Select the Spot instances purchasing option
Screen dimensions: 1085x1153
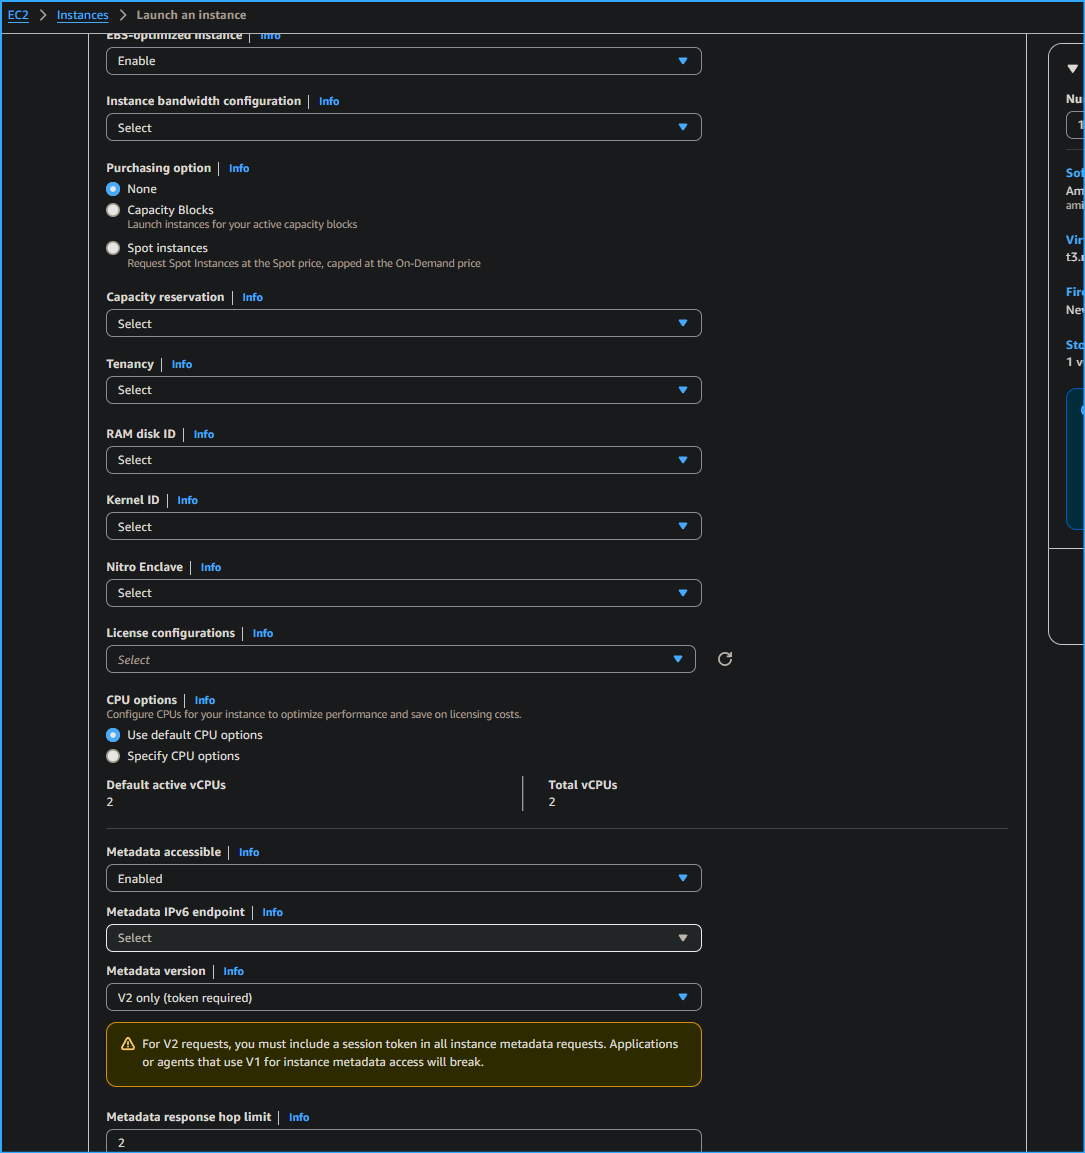pyautogui.click(x=112, y=247)
